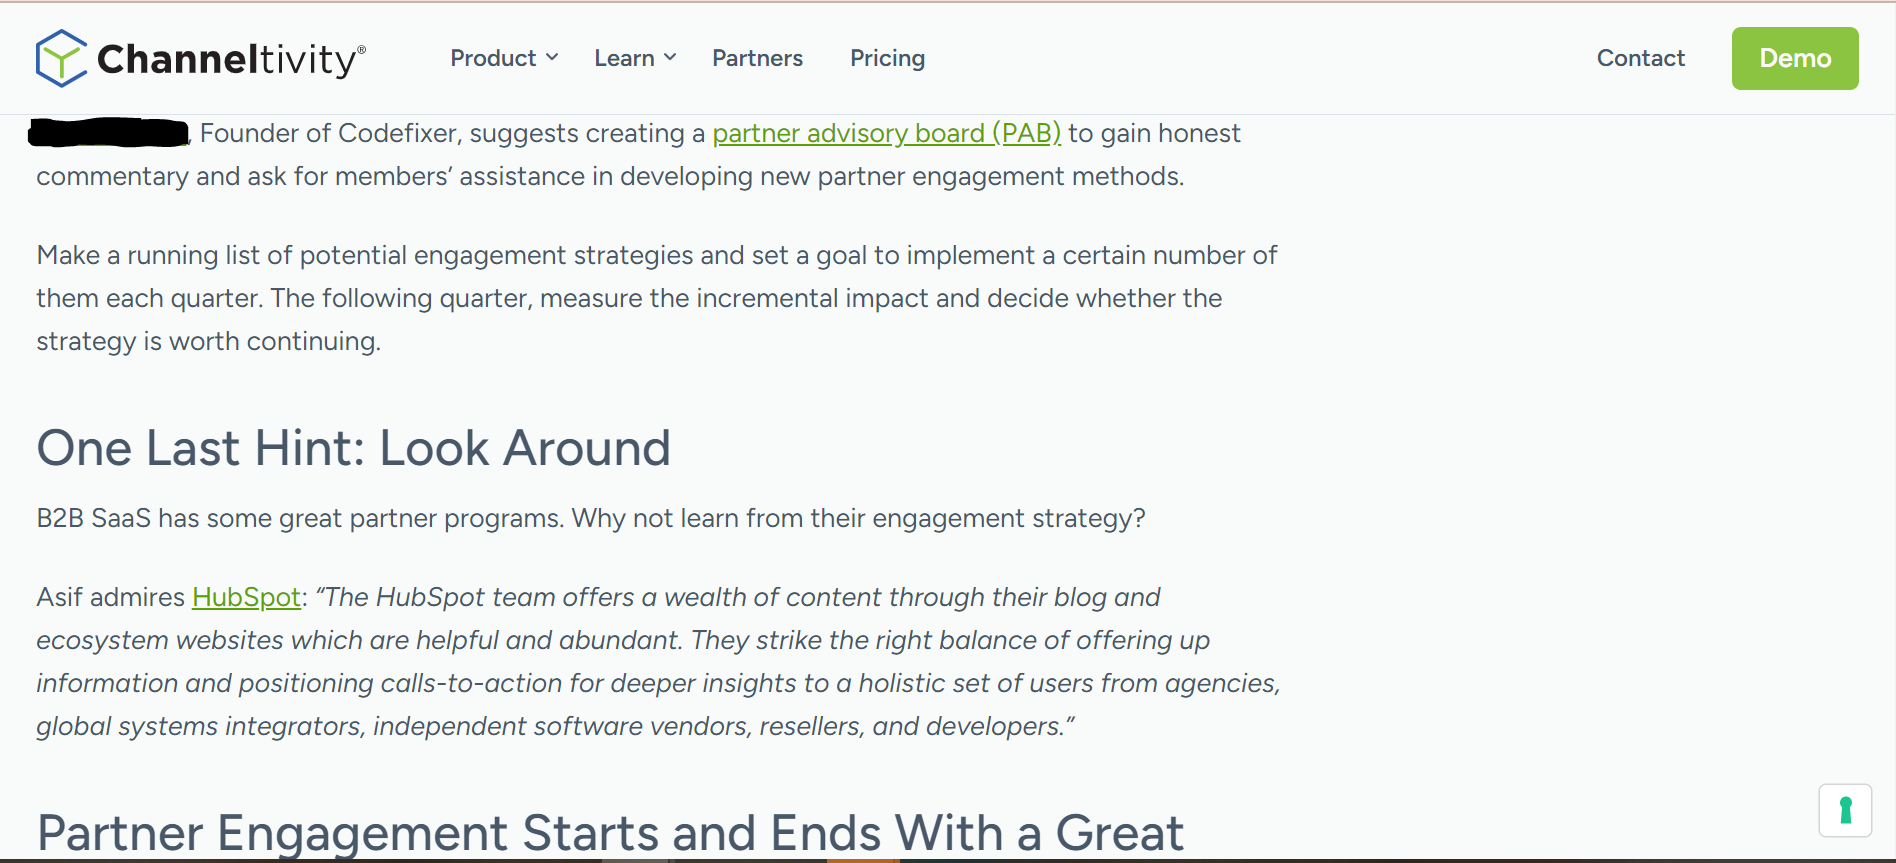The image size is (1896, 863).
Task: Follow the partner advisory board (PAB) link
Action: tap(886, 133)
